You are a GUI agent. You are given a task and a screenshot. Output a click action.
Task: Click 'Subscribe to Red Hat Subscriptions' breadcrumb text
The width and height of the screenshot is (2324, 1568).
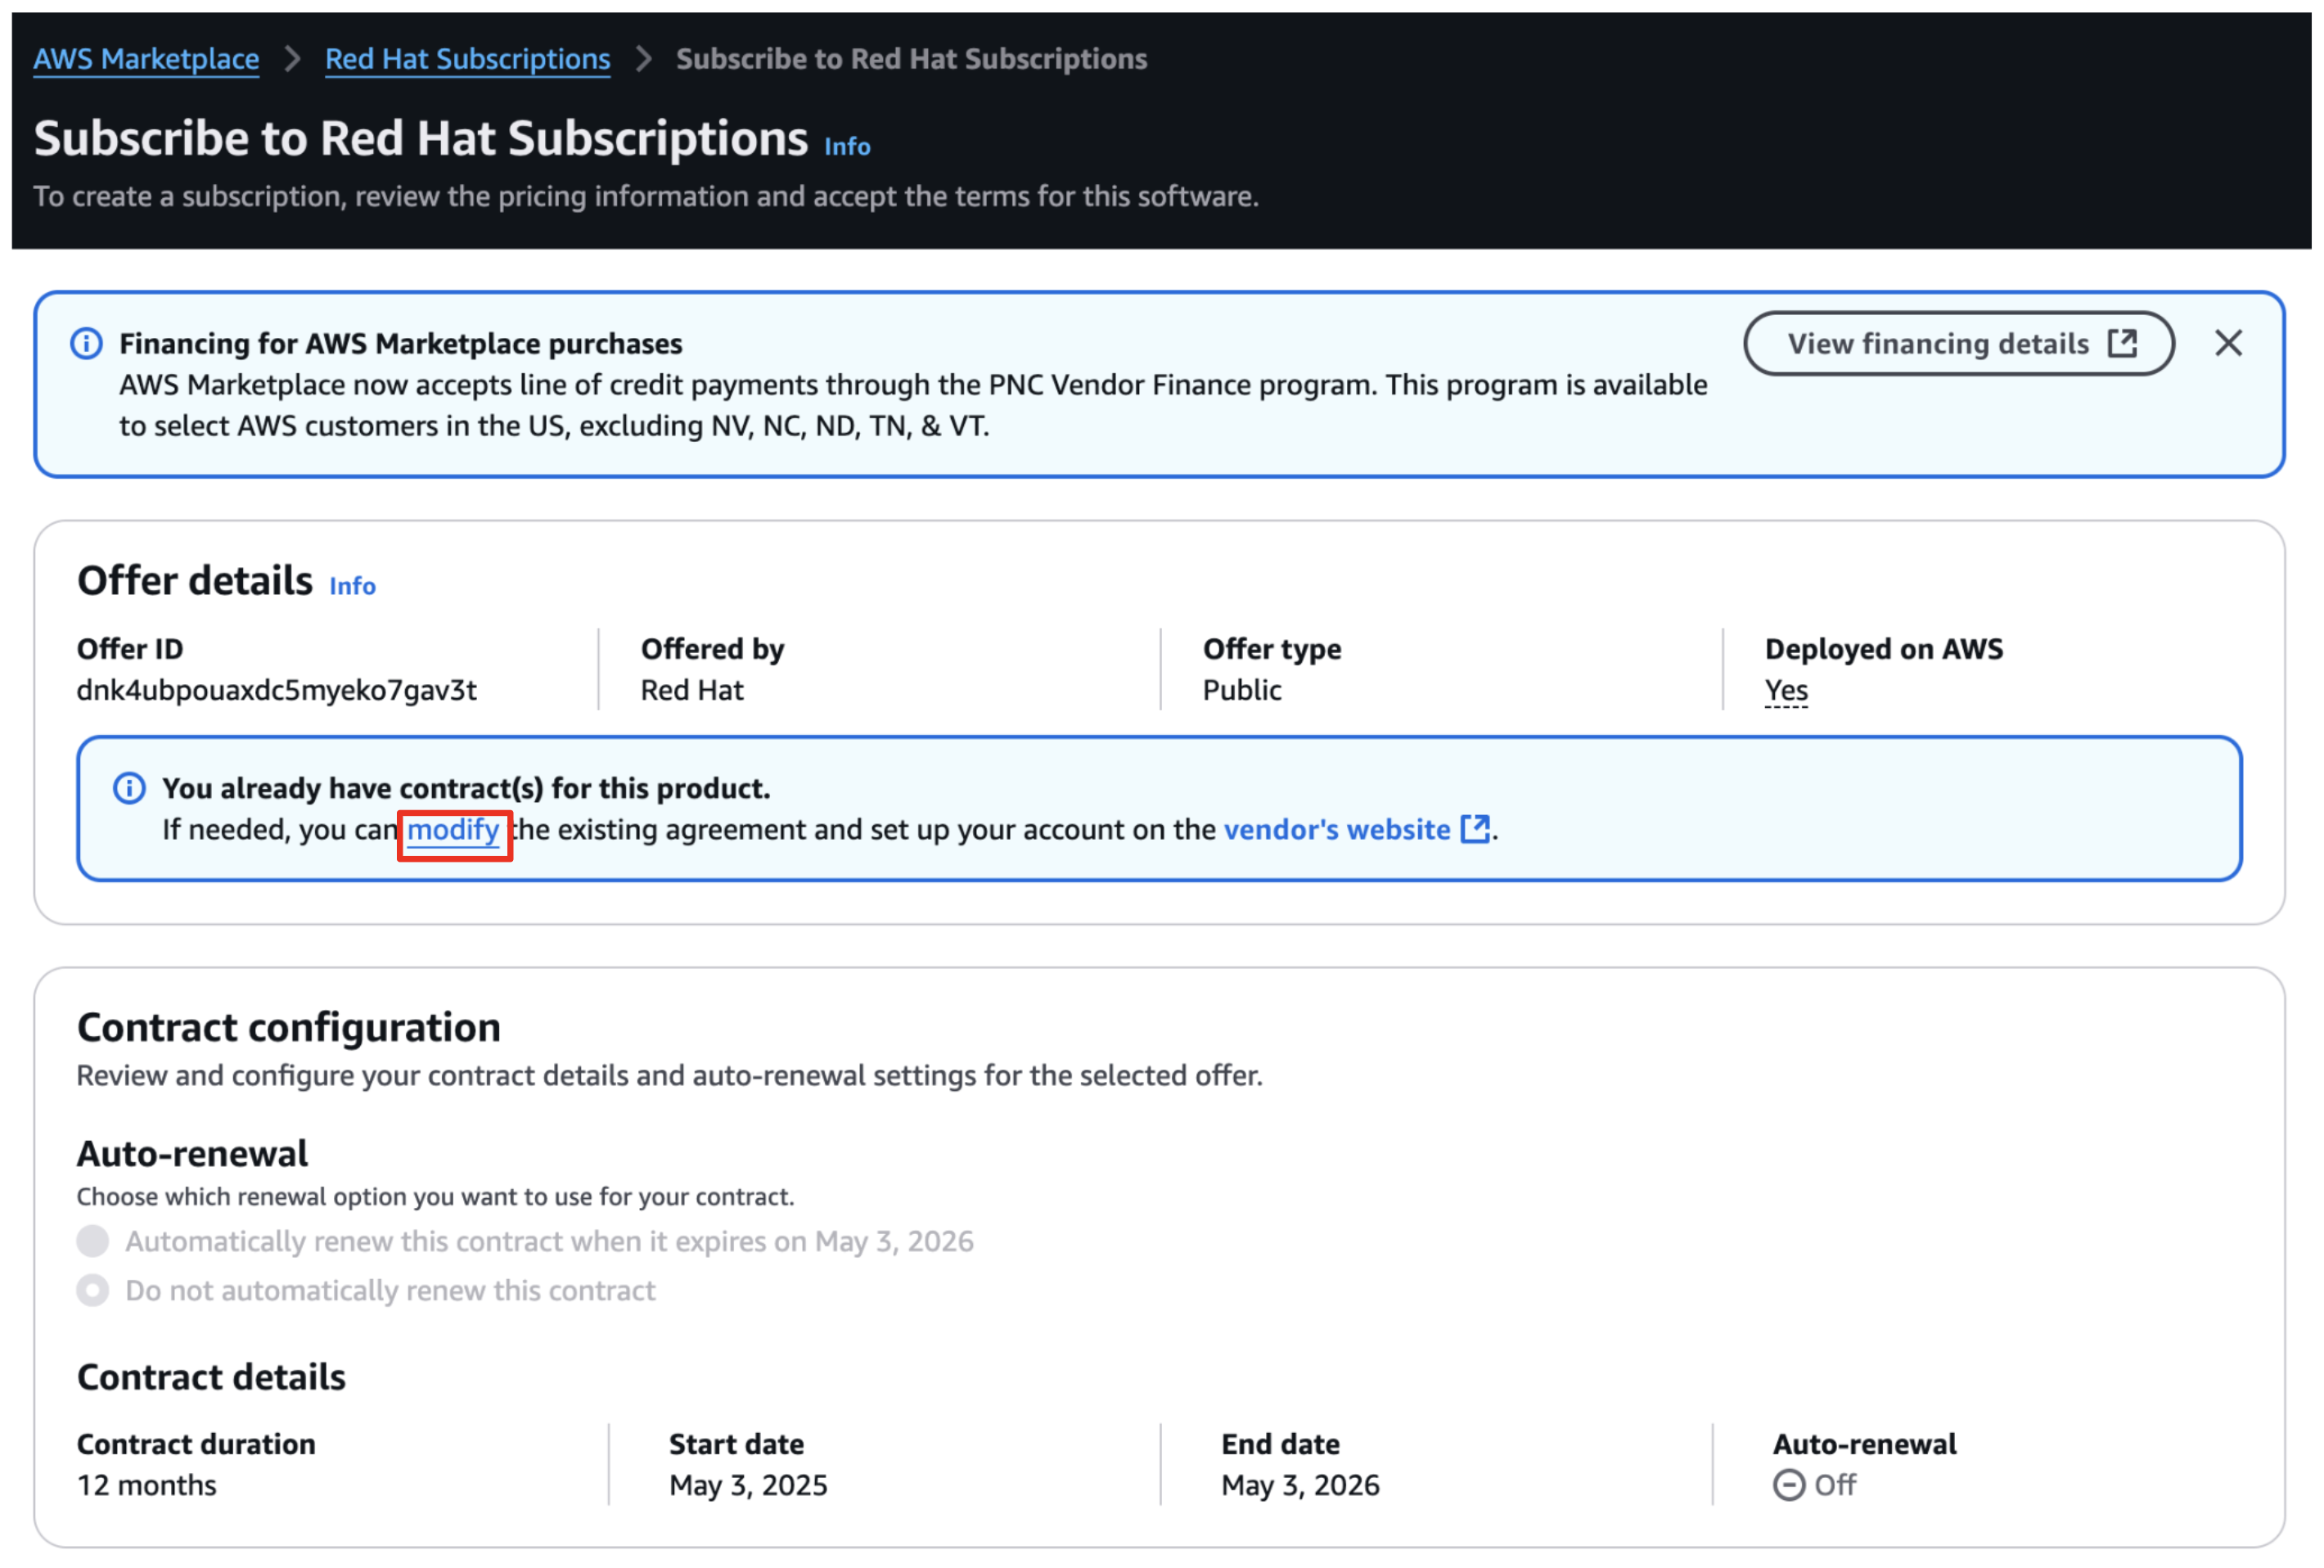coord(911,59)
